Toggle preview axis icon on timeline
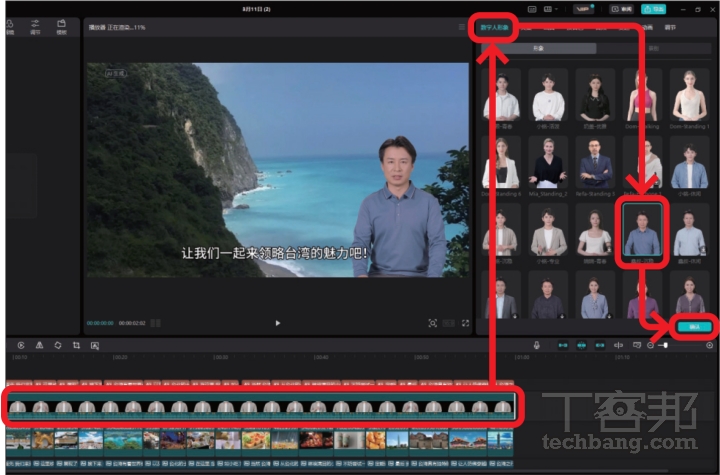This screenshot has width=720, height=475. click(x=618, y=345)
